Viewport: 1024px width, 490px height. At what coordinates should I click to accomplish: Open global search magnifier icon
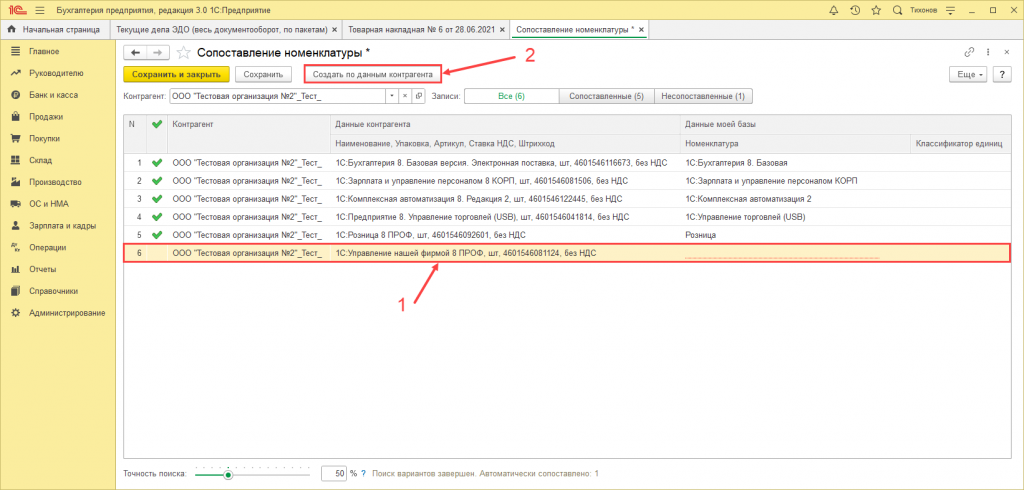point(897,10)
